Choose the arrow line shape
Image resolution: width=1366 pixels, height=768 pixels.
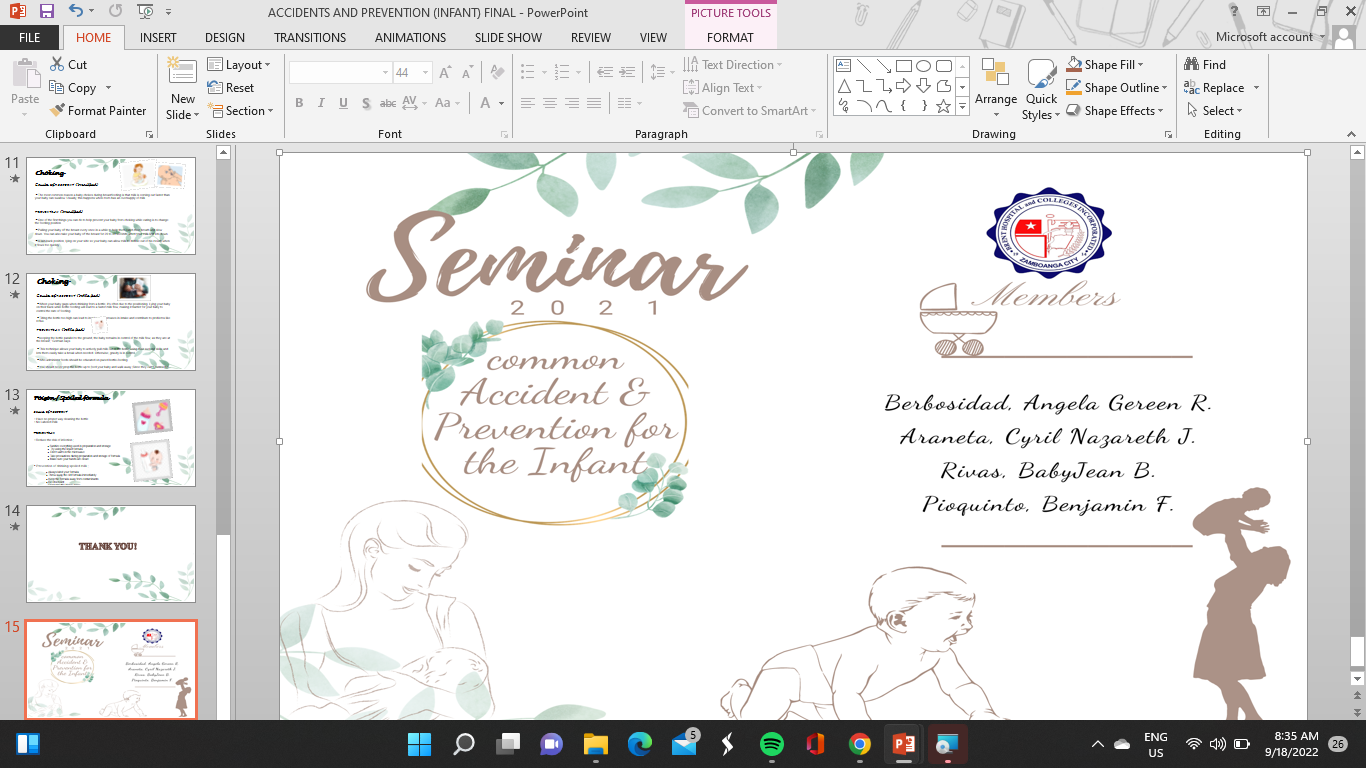coord(884,66)
